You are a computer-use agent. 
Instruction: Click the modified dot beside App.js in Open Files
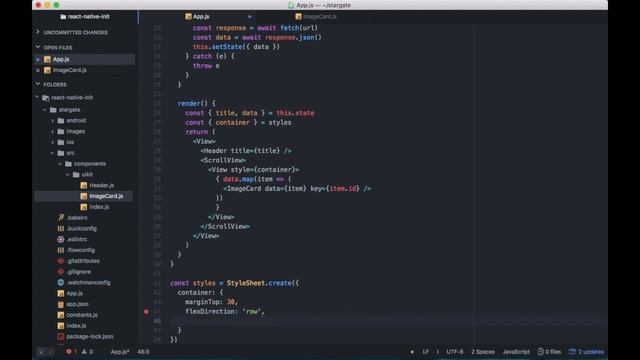[38, 59]
